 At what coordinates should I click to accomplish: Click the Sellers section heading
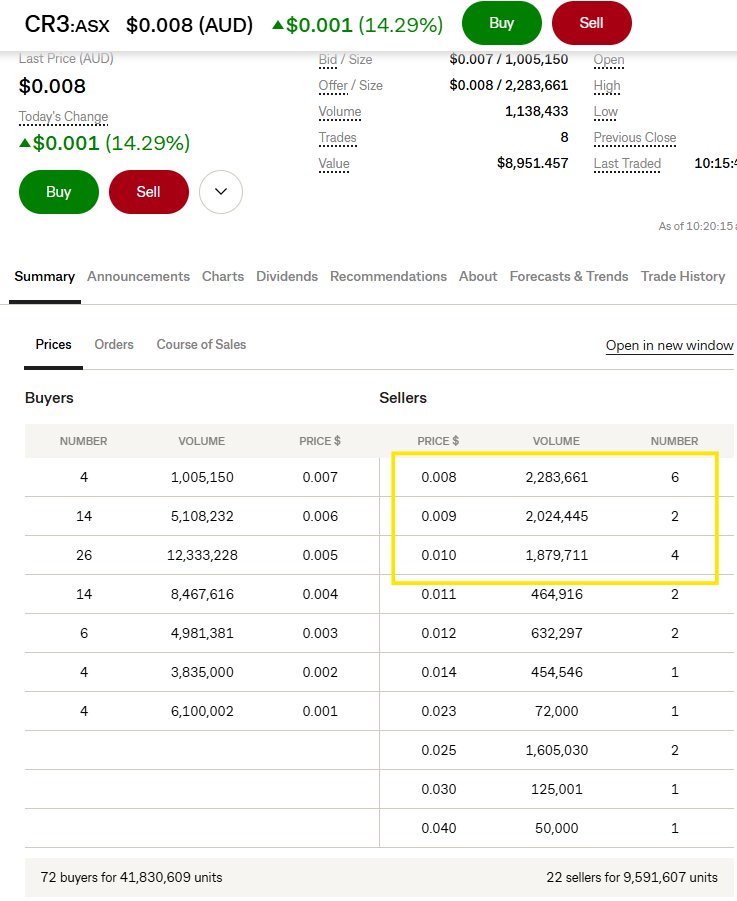tap(403, 398)
